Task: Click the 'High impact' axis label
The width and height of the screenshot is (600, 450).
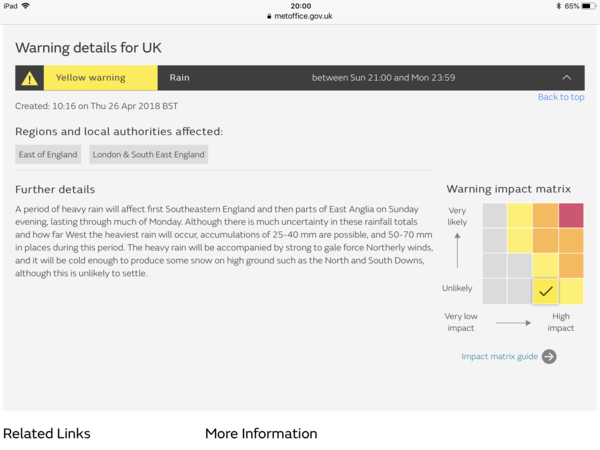Action: (561, 322)
